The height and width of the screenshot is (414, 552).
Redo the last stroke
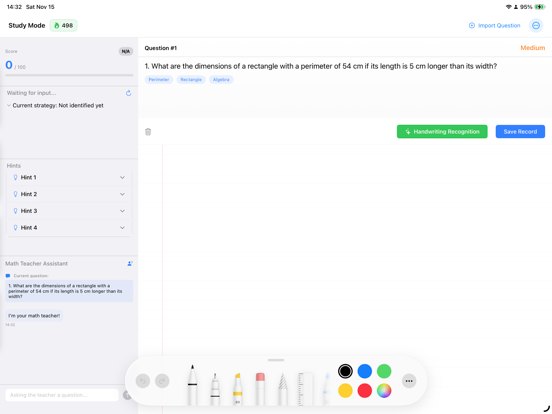(x=162, y=381)
